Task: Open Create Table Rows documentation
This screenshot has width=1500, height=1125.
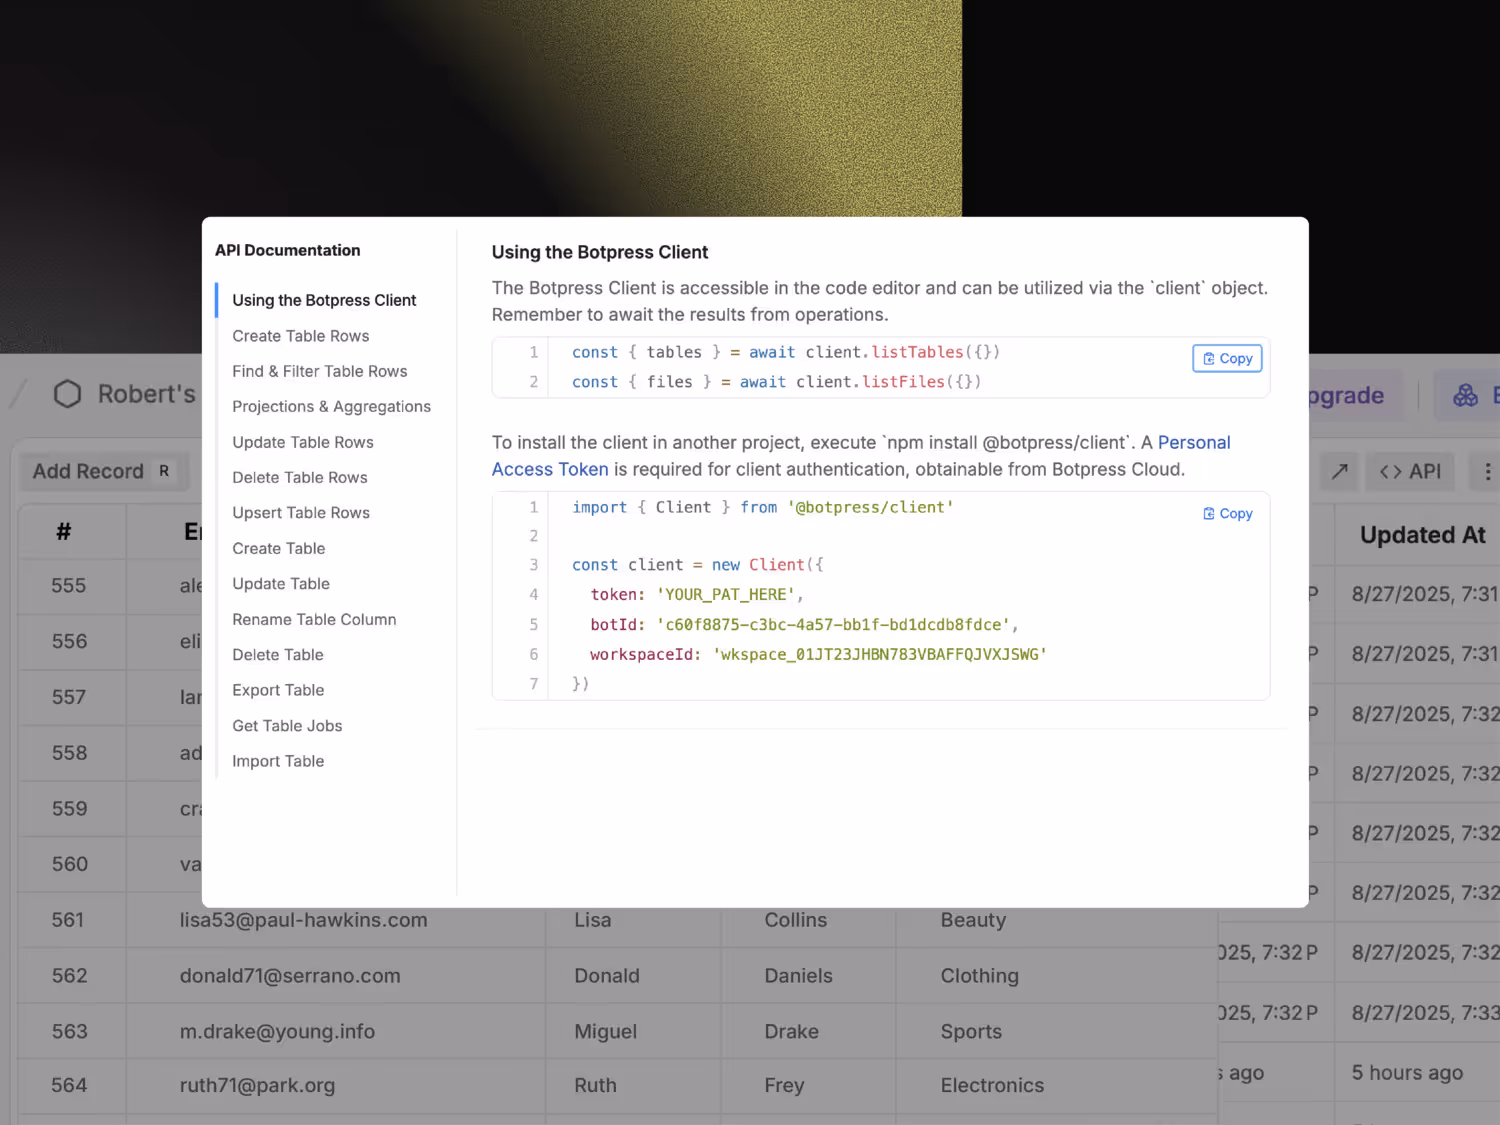Action: click(300, 336)
